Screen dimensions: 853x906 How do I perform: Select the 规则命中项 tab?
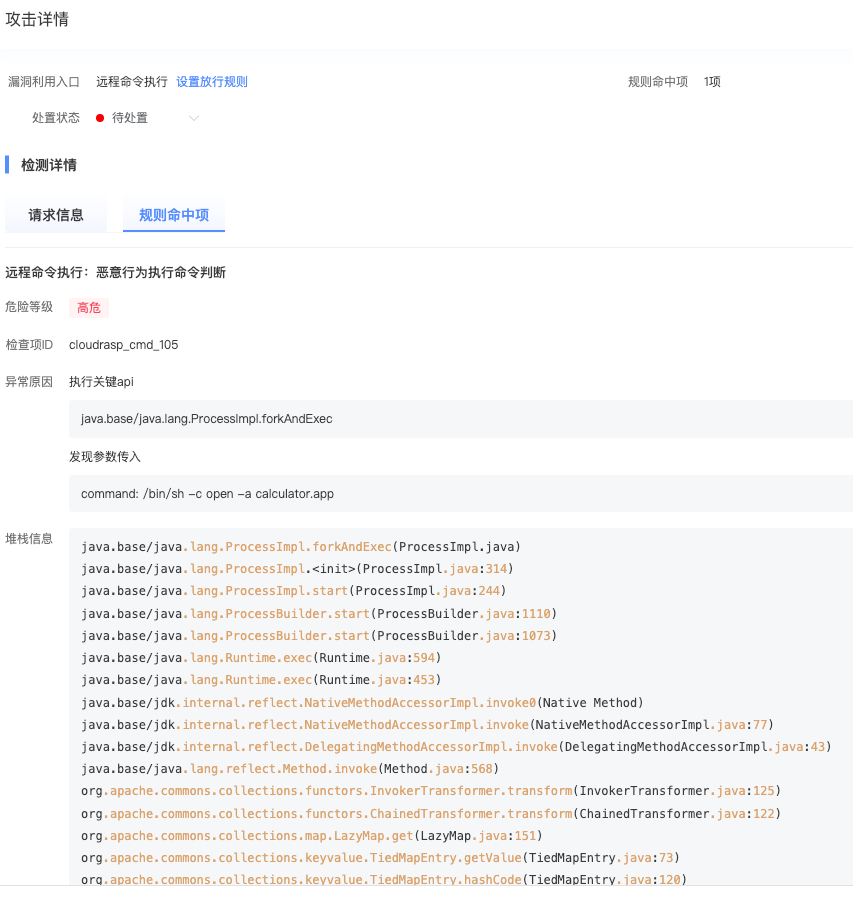coord(174,215)
